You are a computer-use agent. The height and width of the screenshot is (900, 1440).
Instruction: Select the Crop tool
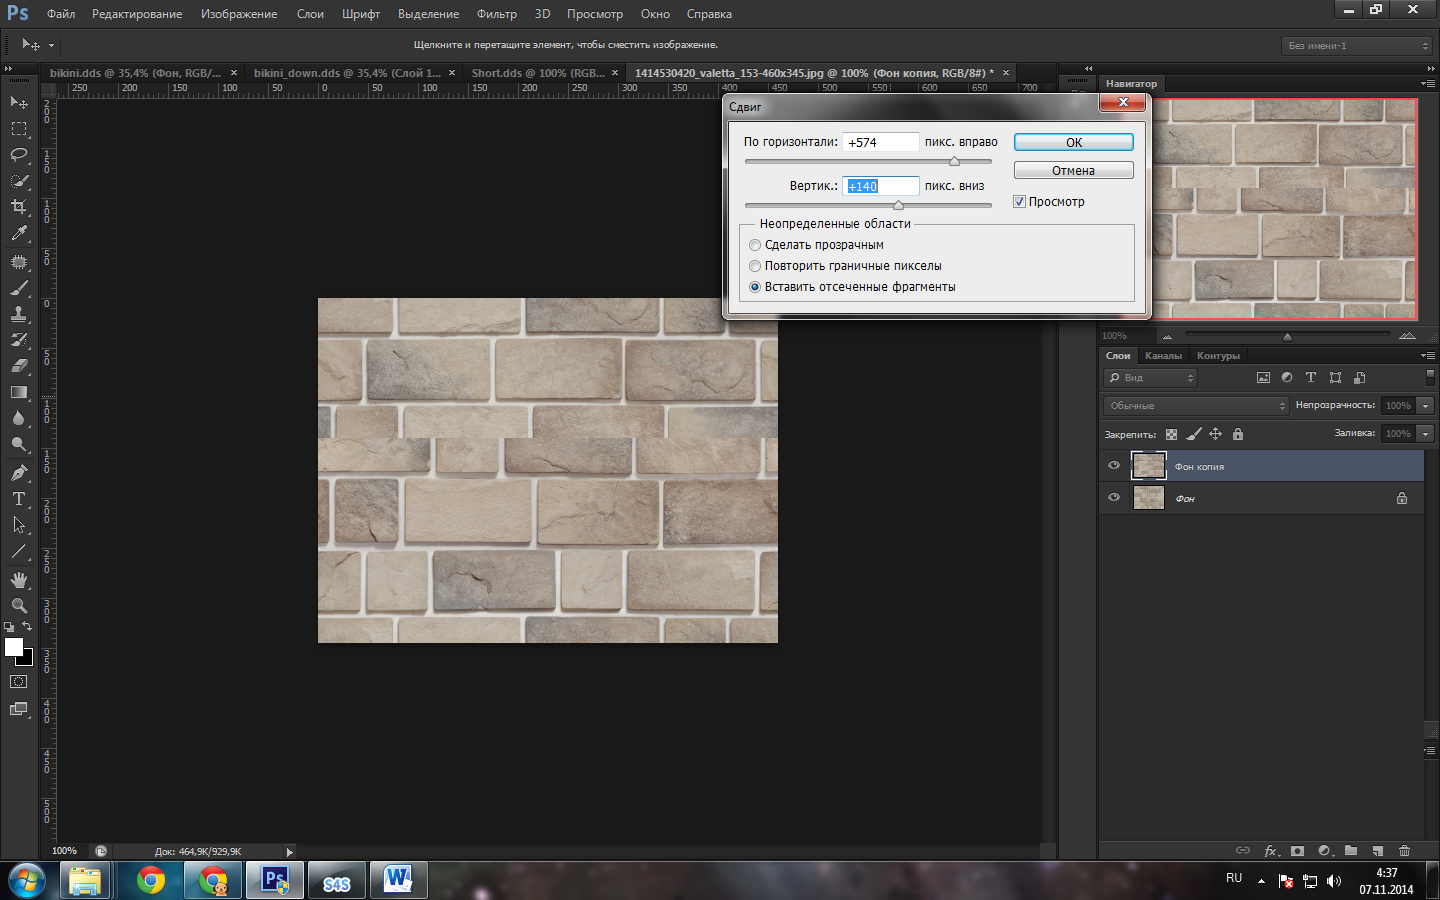click(19, 207)
